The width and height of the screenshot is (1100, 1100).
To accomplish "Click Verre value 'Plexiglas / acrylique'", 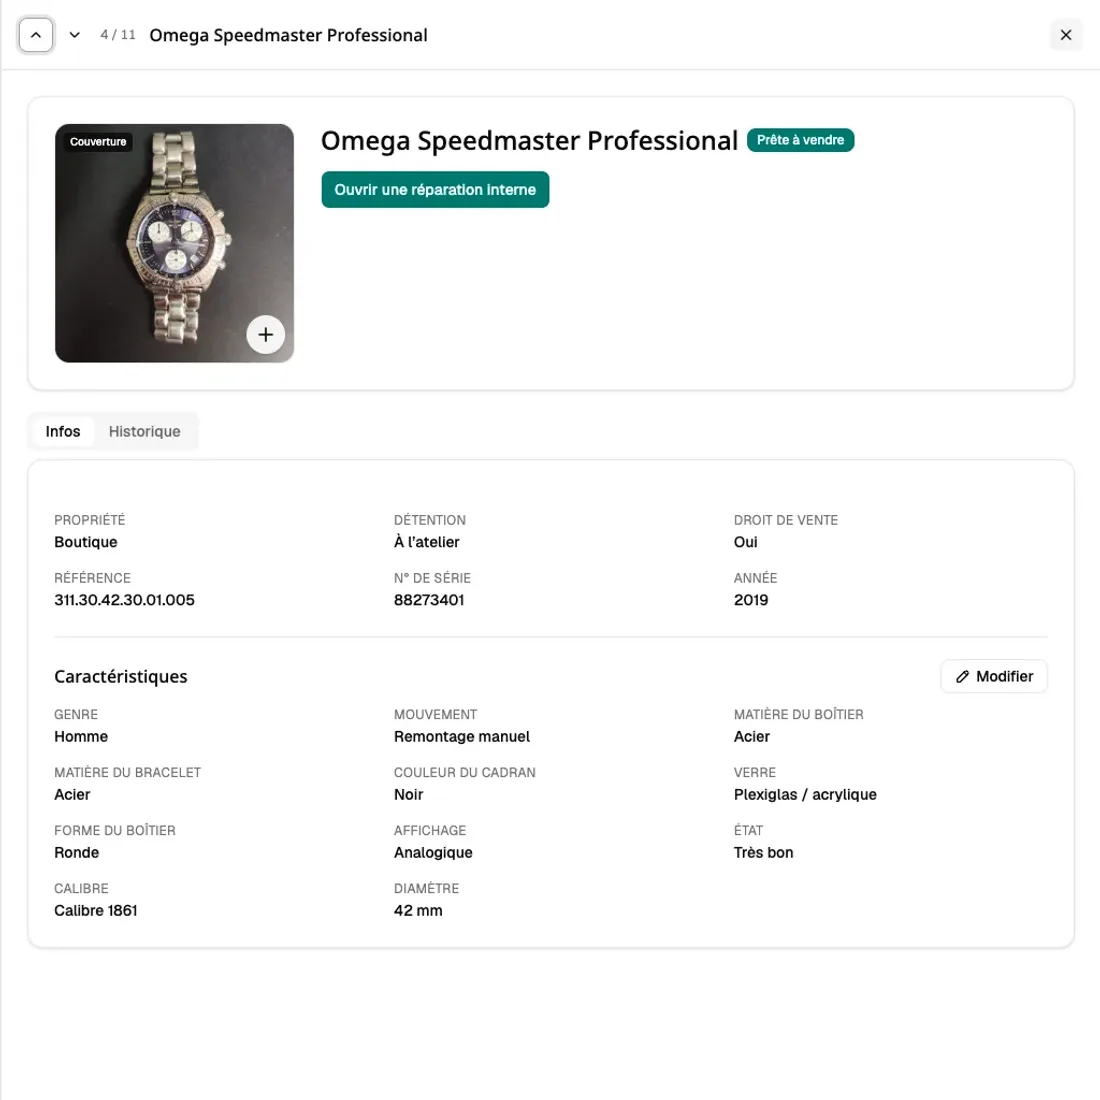I will coord(805,795).
